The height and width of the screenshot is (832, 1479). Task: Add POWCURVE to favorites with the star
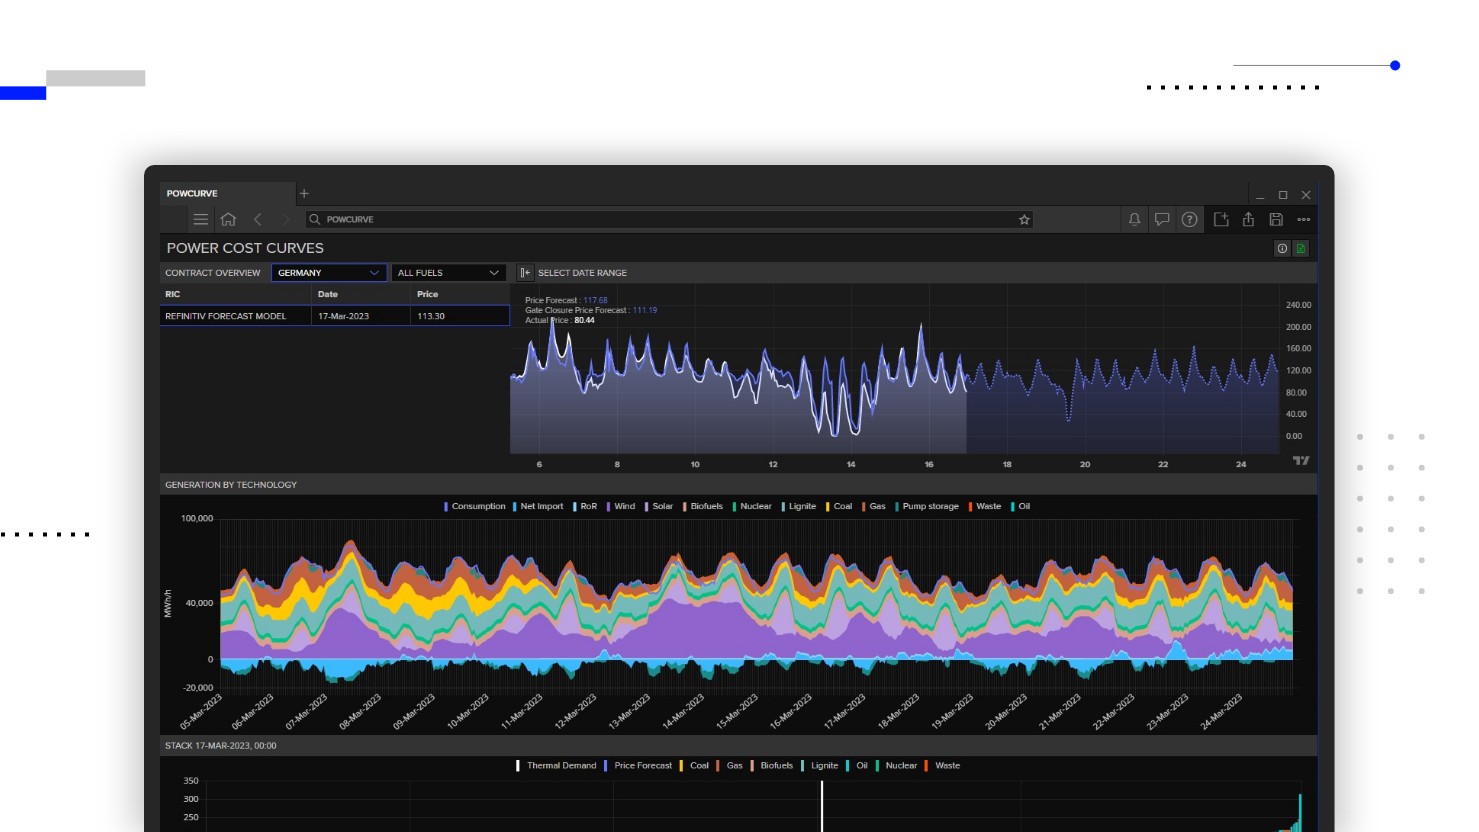(1024, 220)
